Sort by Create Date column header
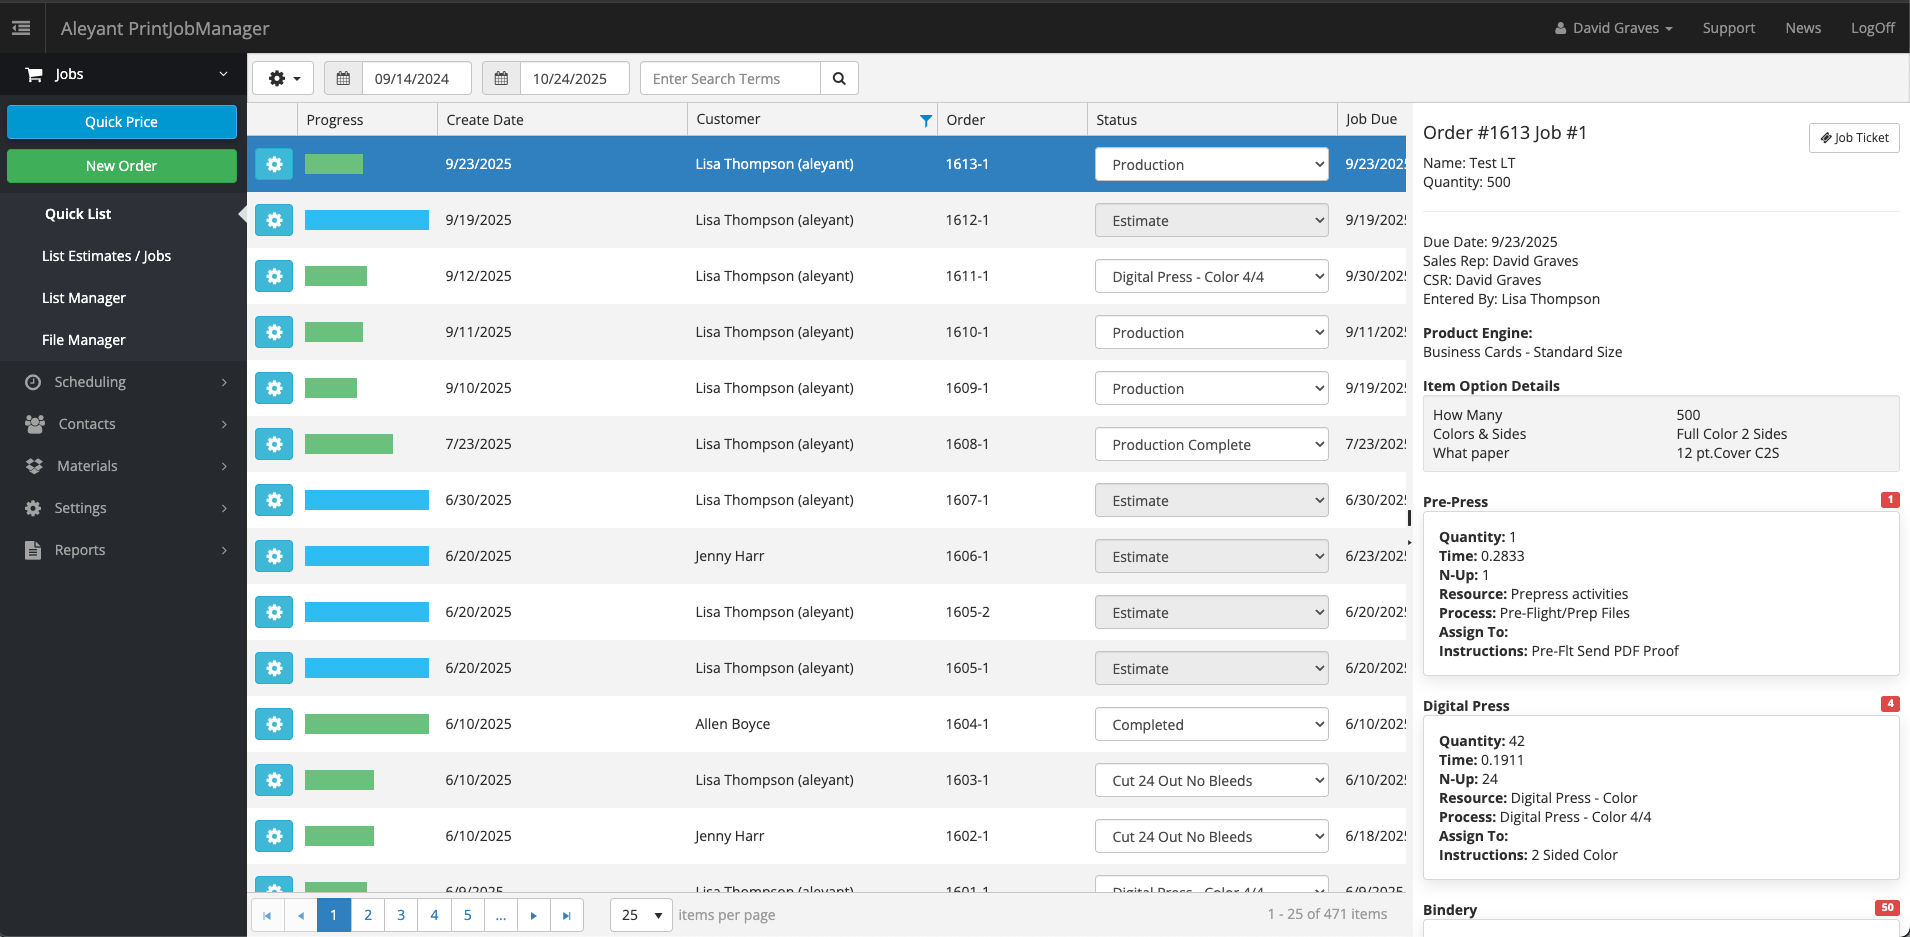Screen dimensions: 1910x937 pyautogui.click(x=485, y=120)
